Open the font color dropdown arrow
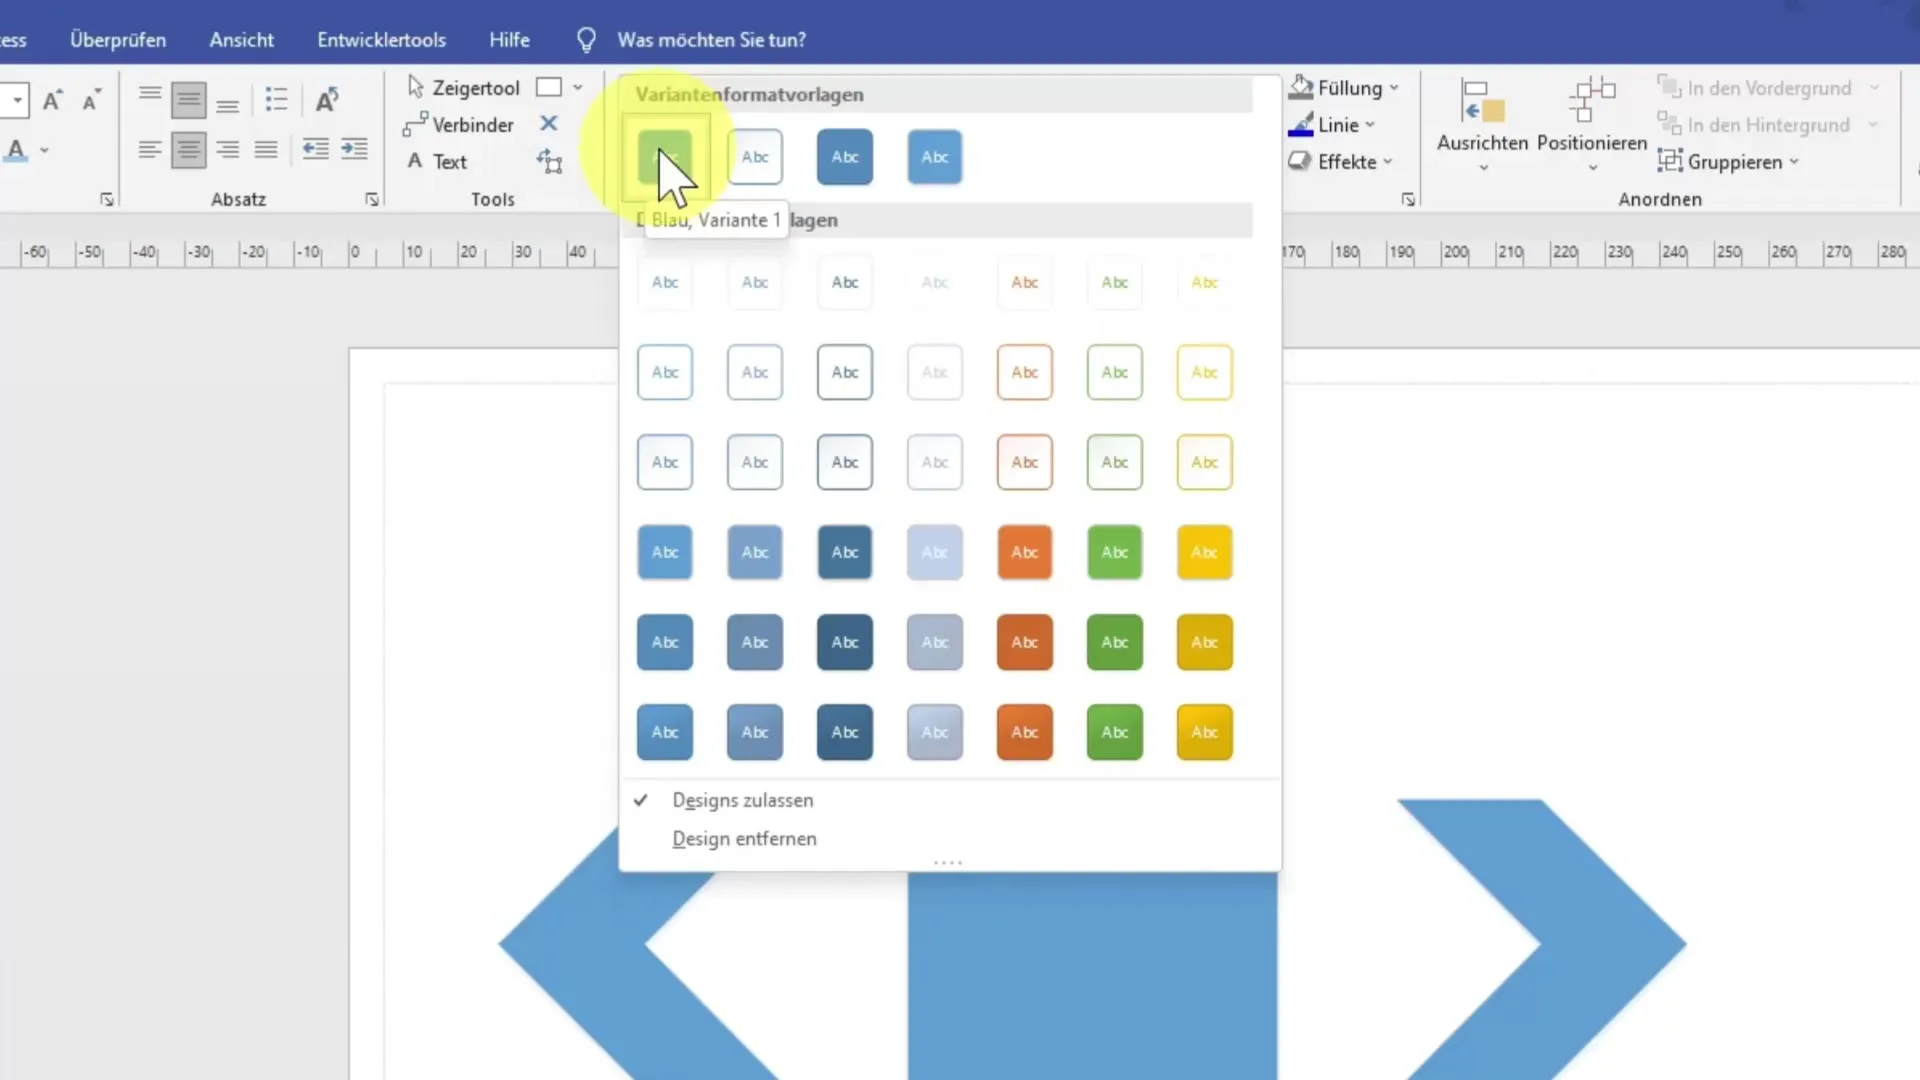 [44, 151]
